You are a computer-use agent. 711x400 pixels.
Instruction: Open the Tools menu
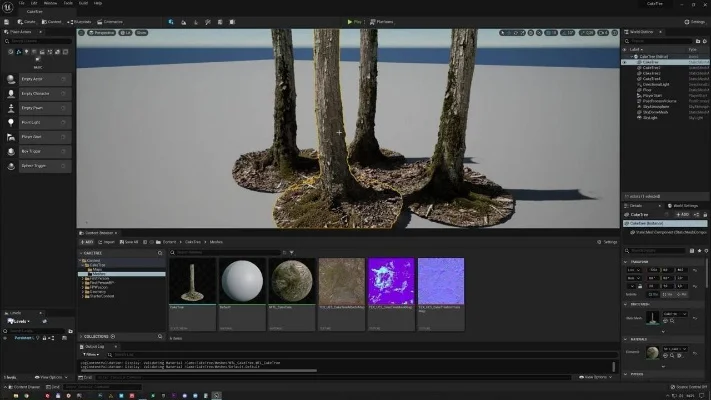[68, 3]
